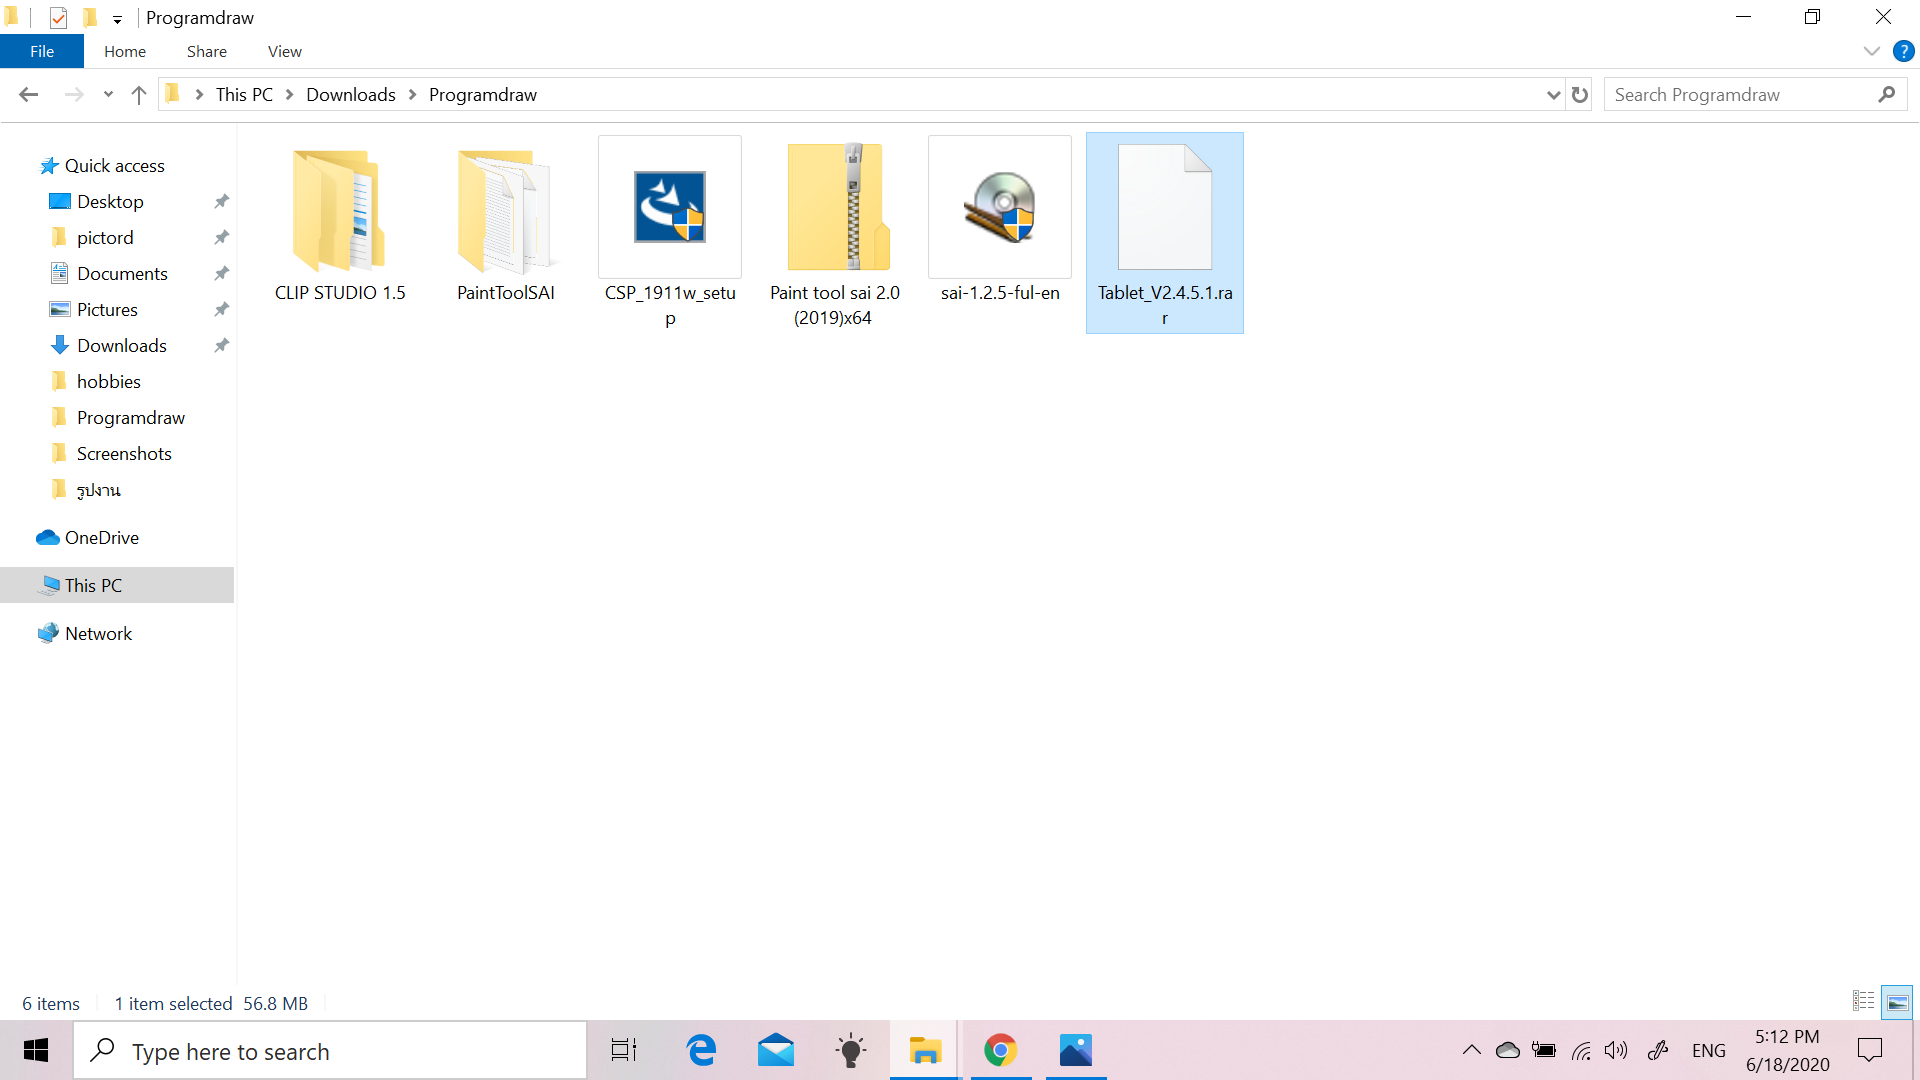Click battery icon in system tray

click(x=1544, y=1050)
